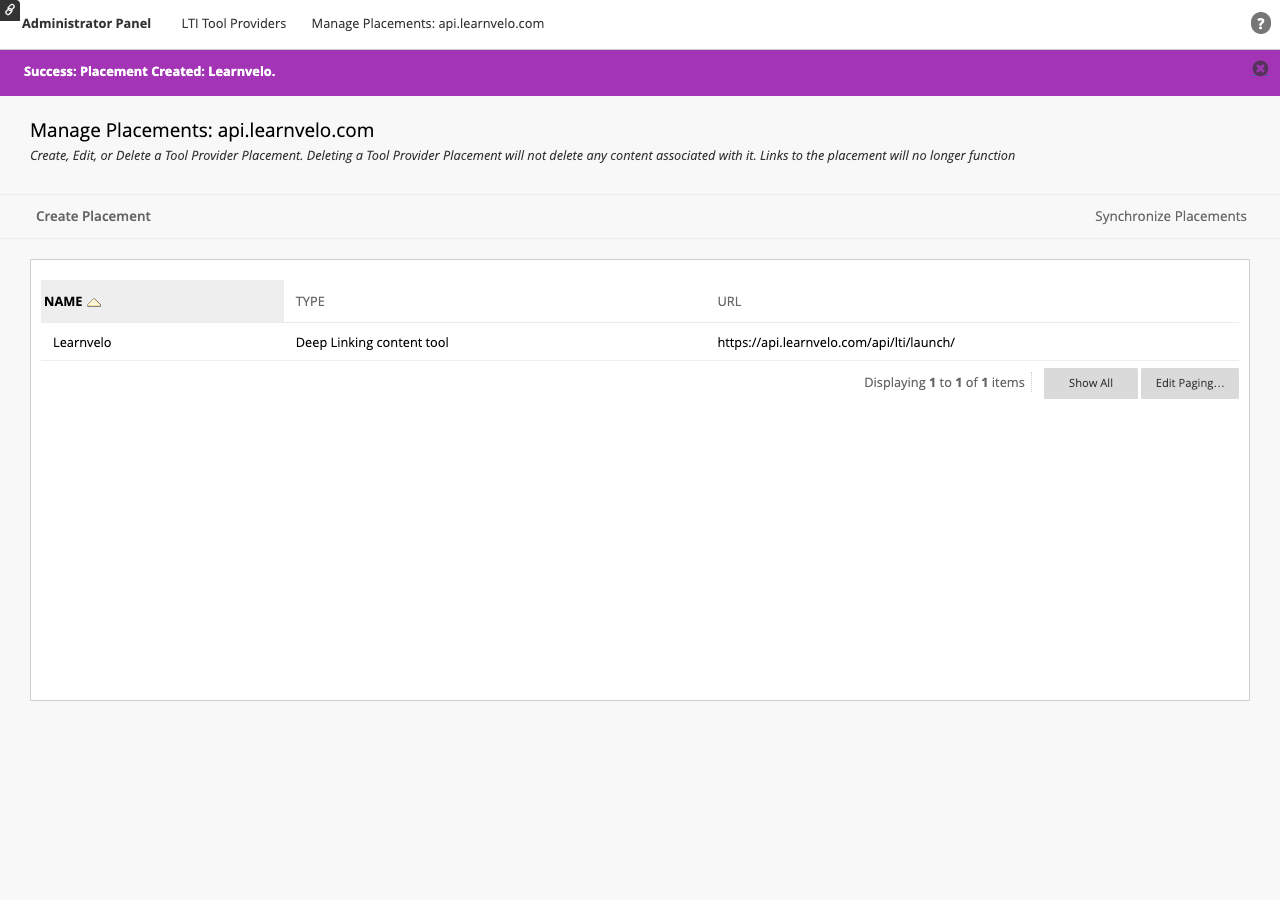Click the api.learnvelo.com launch URL cell
This screenshot has width=1280, height=900.
[836, 342]
